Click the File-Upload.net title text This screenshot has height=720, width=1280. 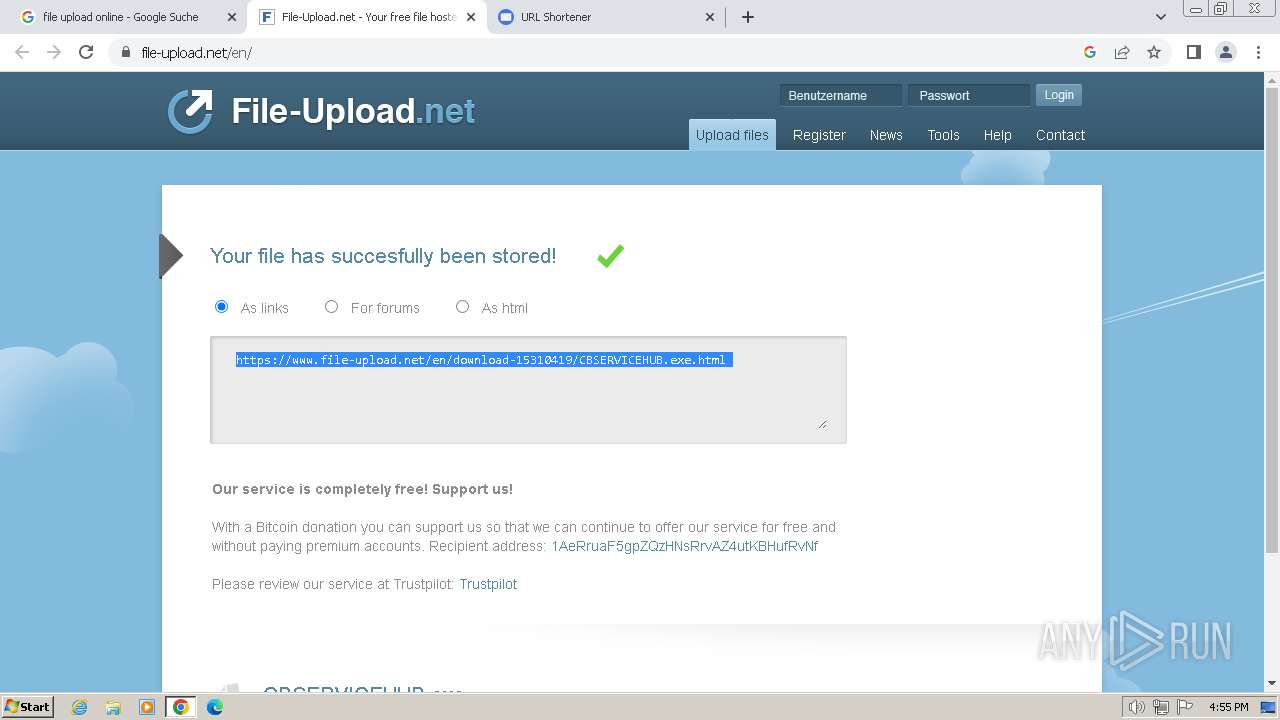click(353, 111)
